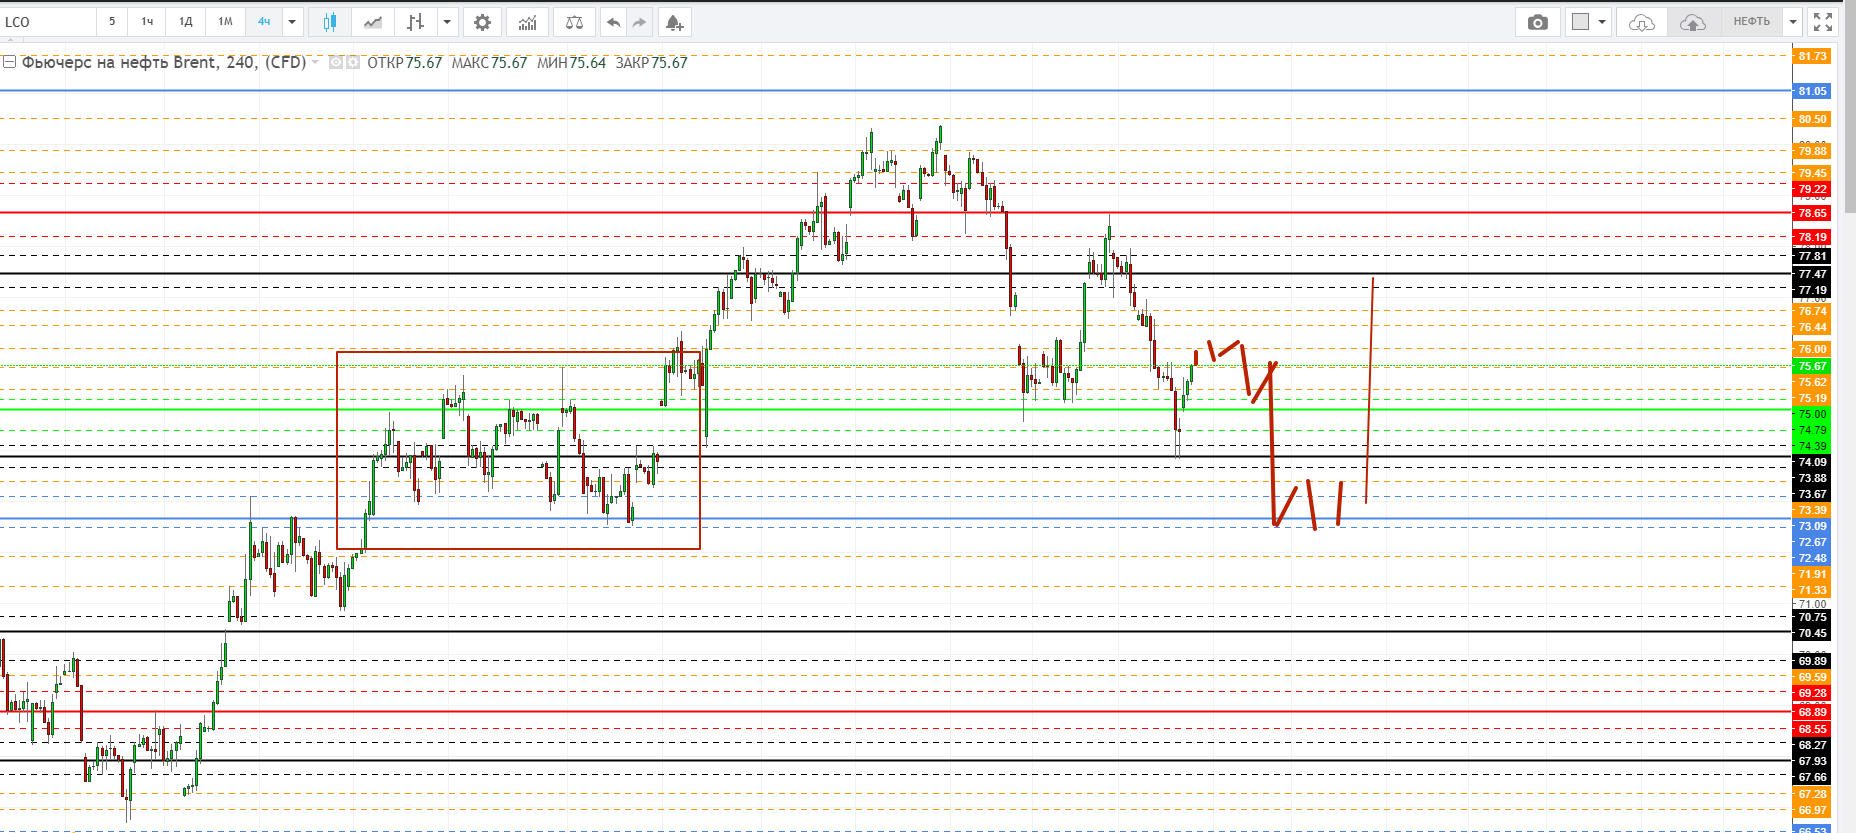Image resolution: width=1856 pixels, height=833 pixels.
Task: Click eye icon next to Brent legend
Action: tap(336, 62)
